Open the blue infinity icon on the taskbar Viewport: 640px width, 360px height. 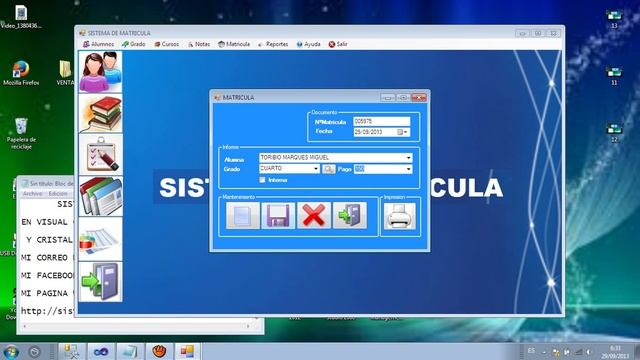click(101, 351)
